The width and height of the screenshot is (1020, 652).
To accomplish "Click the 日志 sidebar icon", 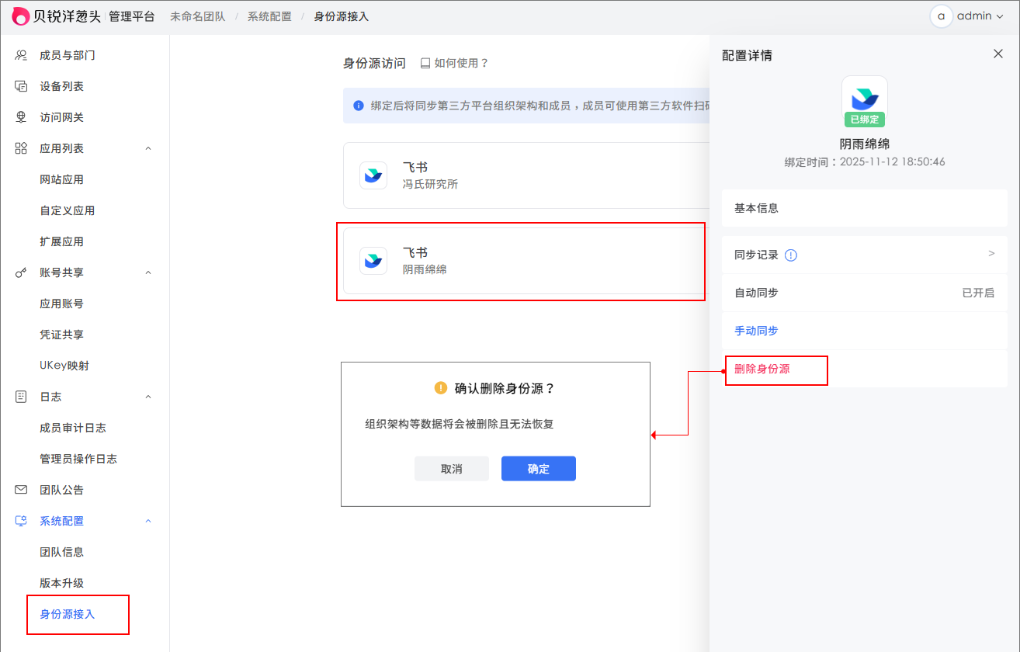I will (21, 396).
